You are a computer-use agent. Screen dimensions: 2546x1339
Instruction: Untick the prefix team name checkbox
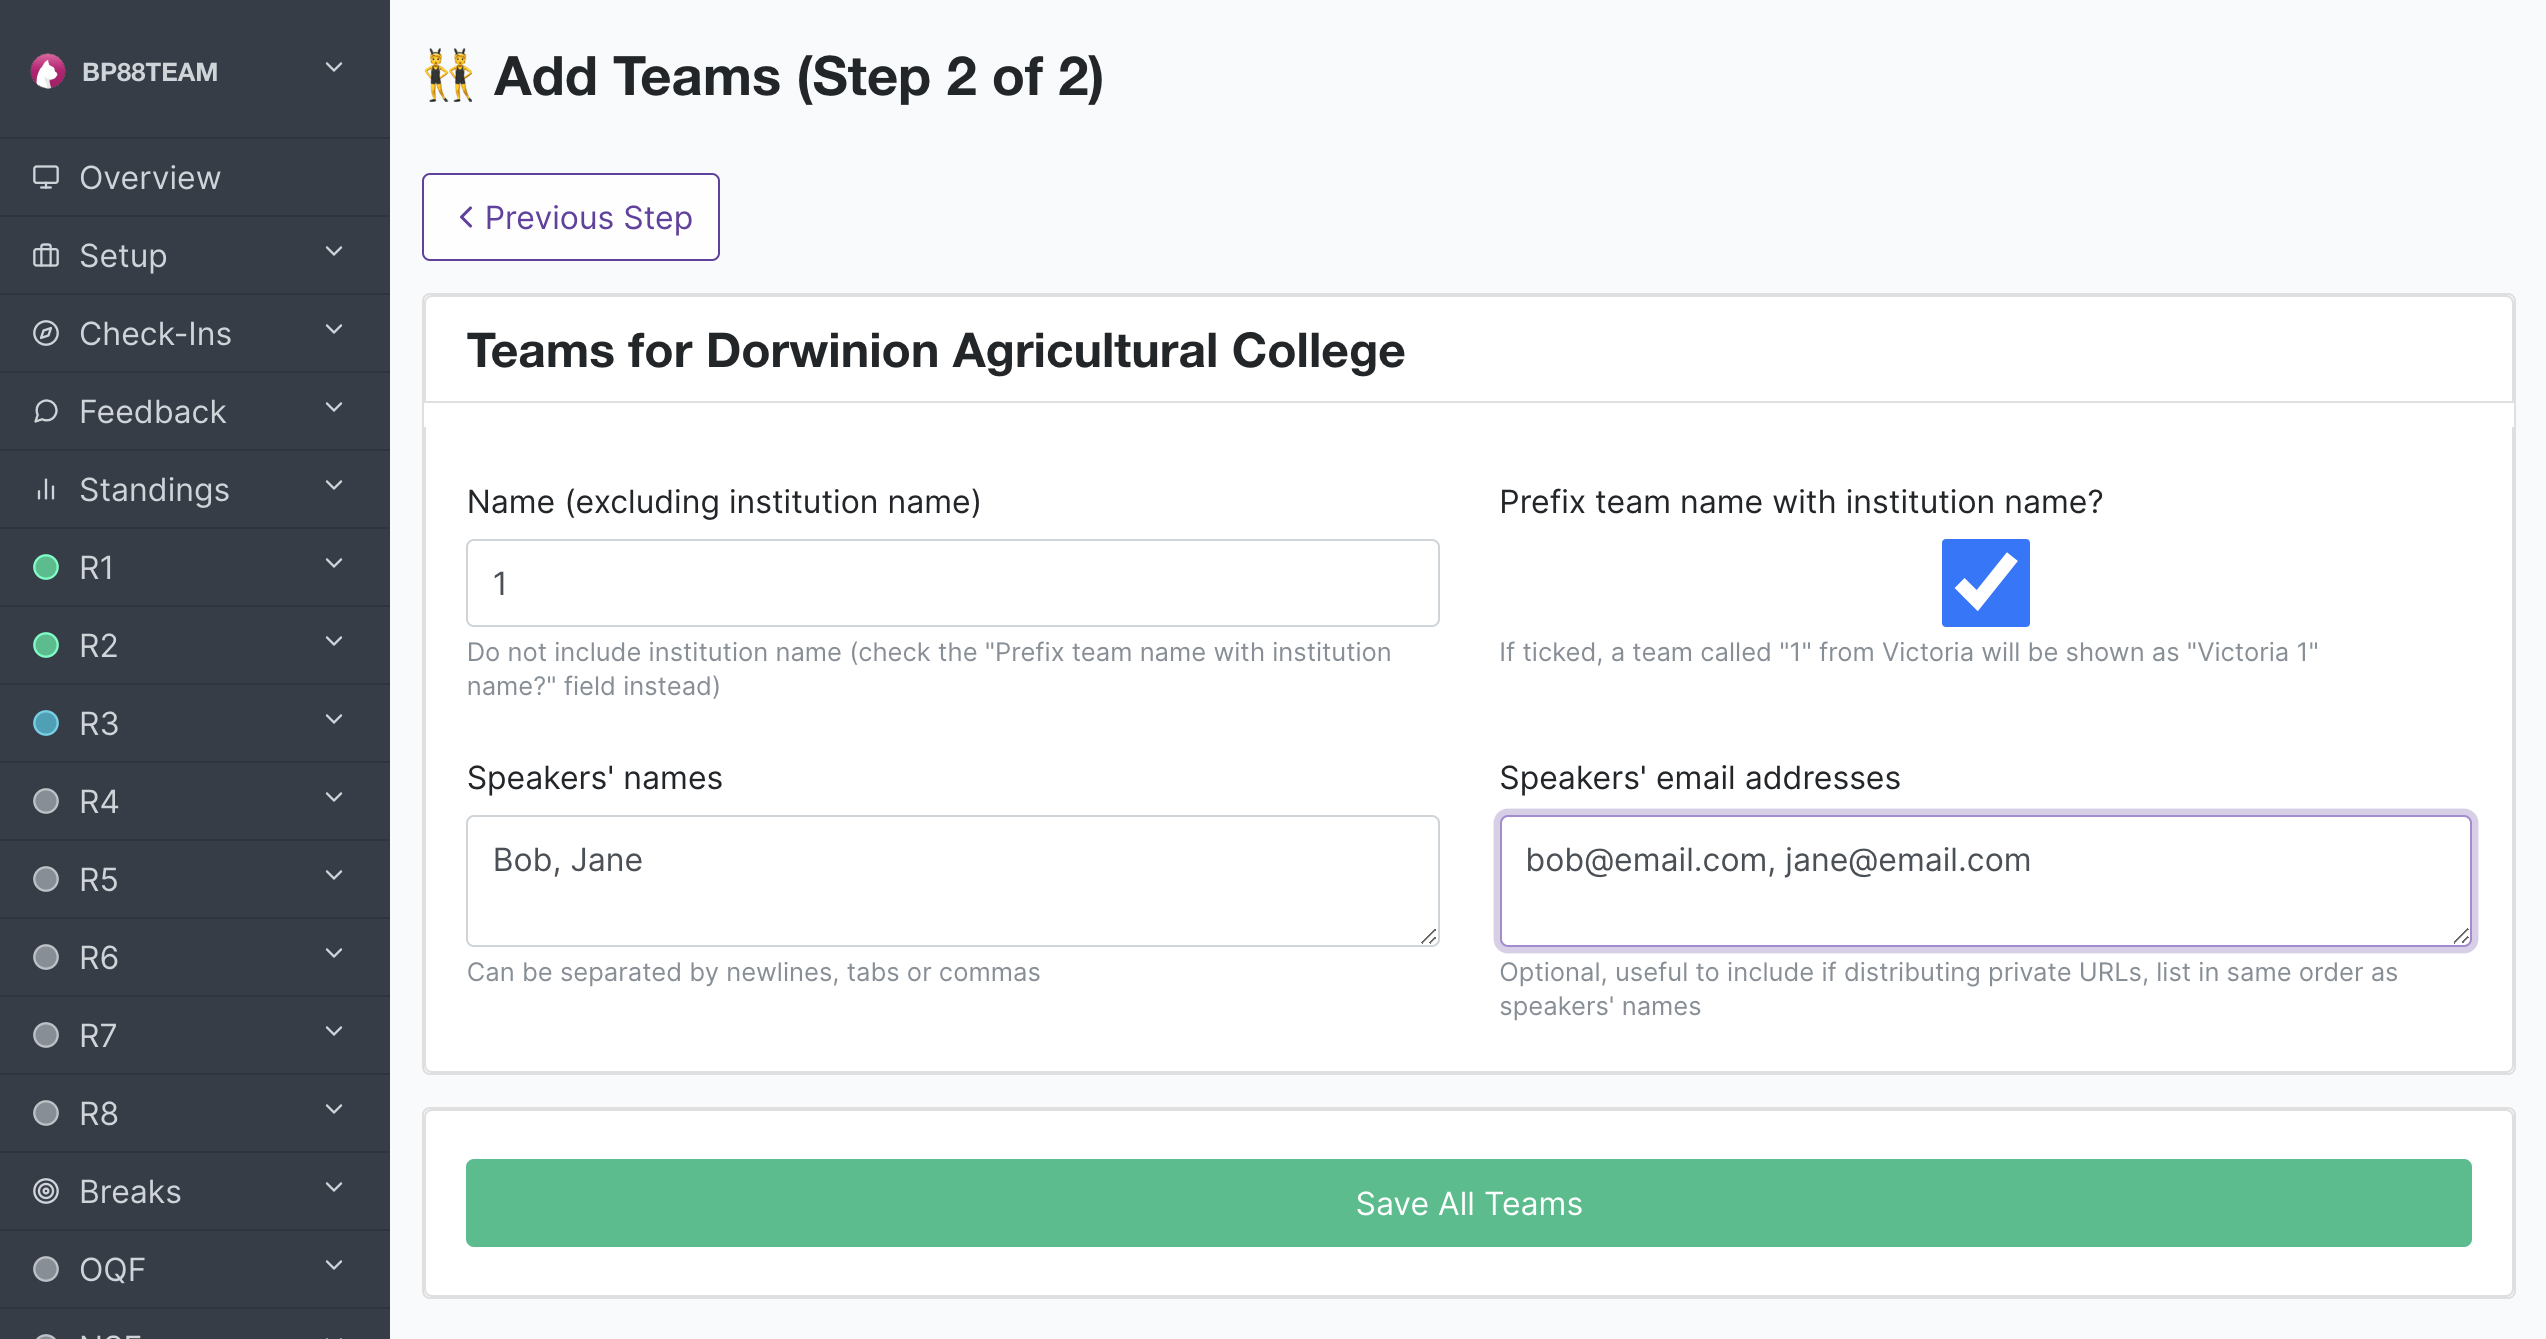coord(1985,583)
